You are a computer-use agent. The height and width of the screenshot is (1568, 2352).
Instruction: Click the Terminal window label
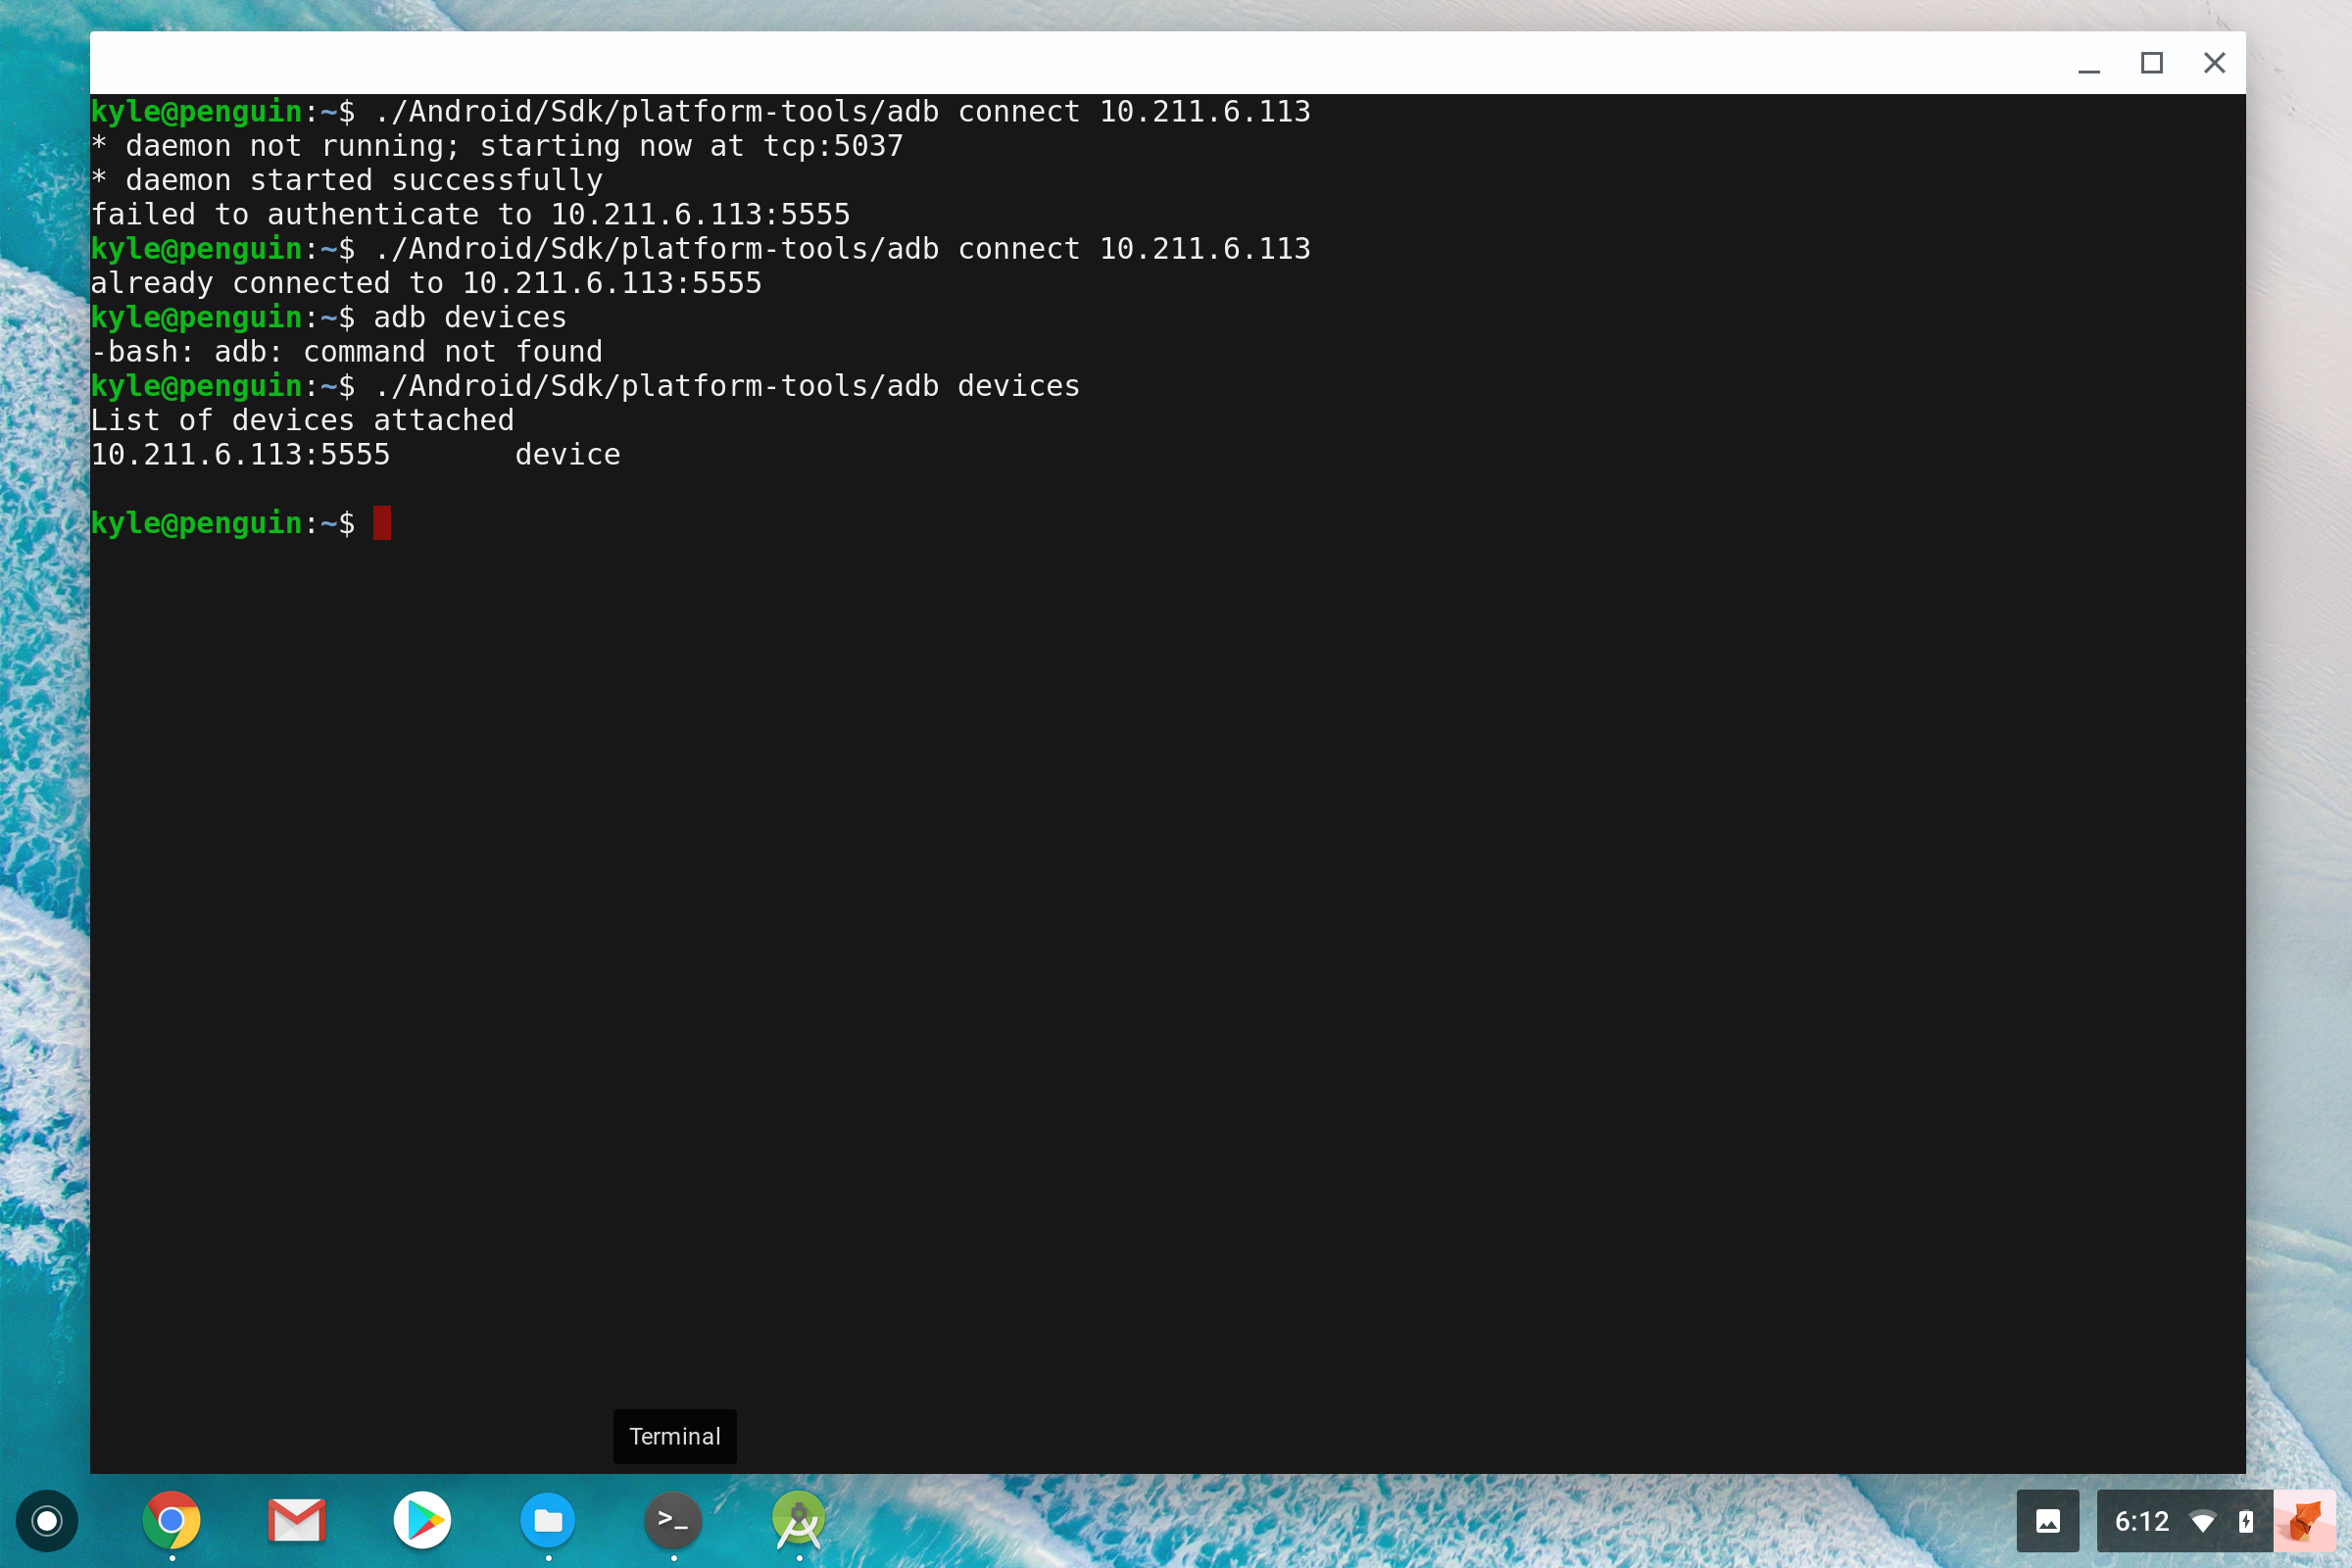tap(674, 1436)
